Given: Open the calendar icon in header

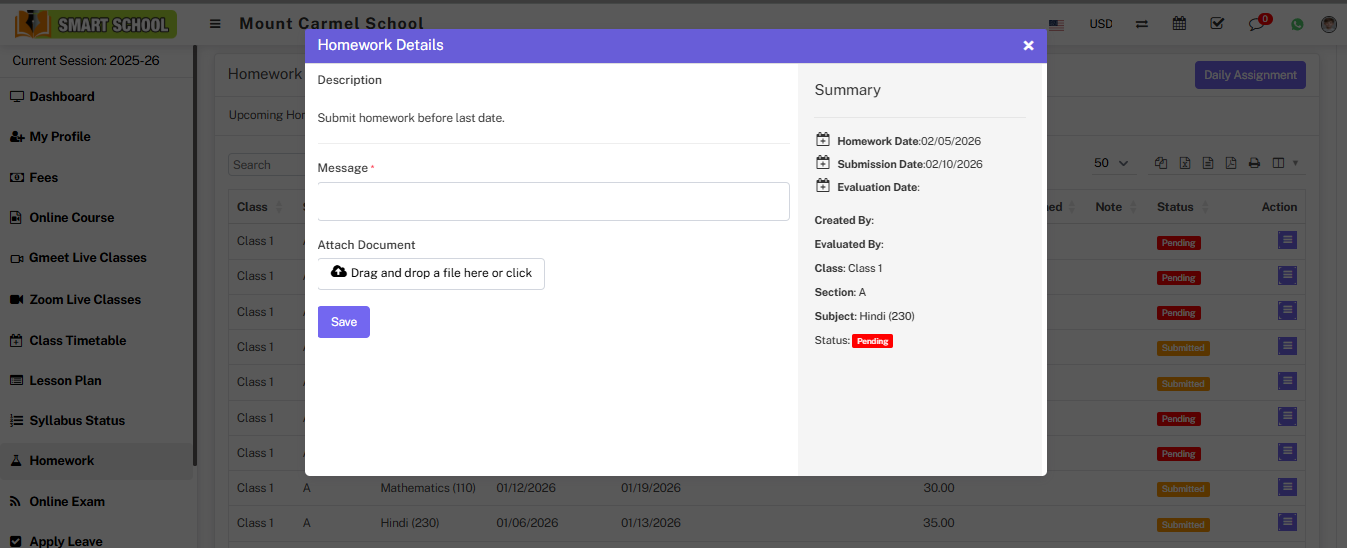Looking at the screenshot, I should (1180, 24).
